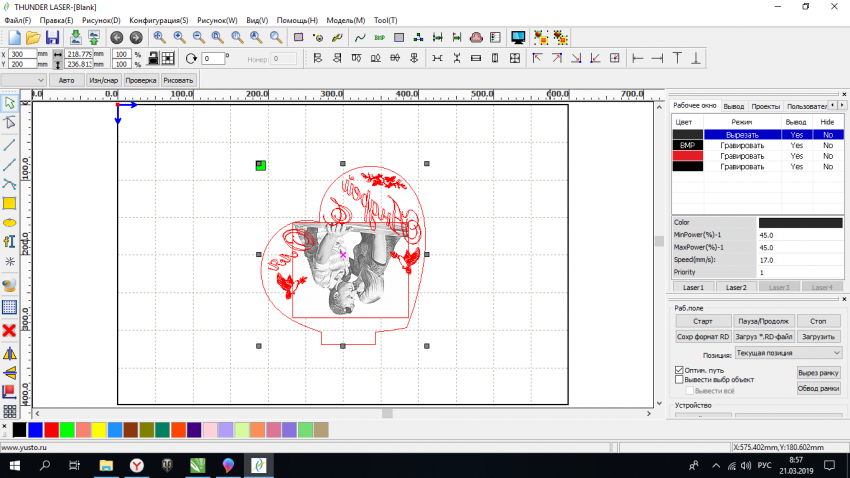The image size is (850, 478).
Task: Expand the dropdown left of 'Авто' button
Action: pos(40,80)
